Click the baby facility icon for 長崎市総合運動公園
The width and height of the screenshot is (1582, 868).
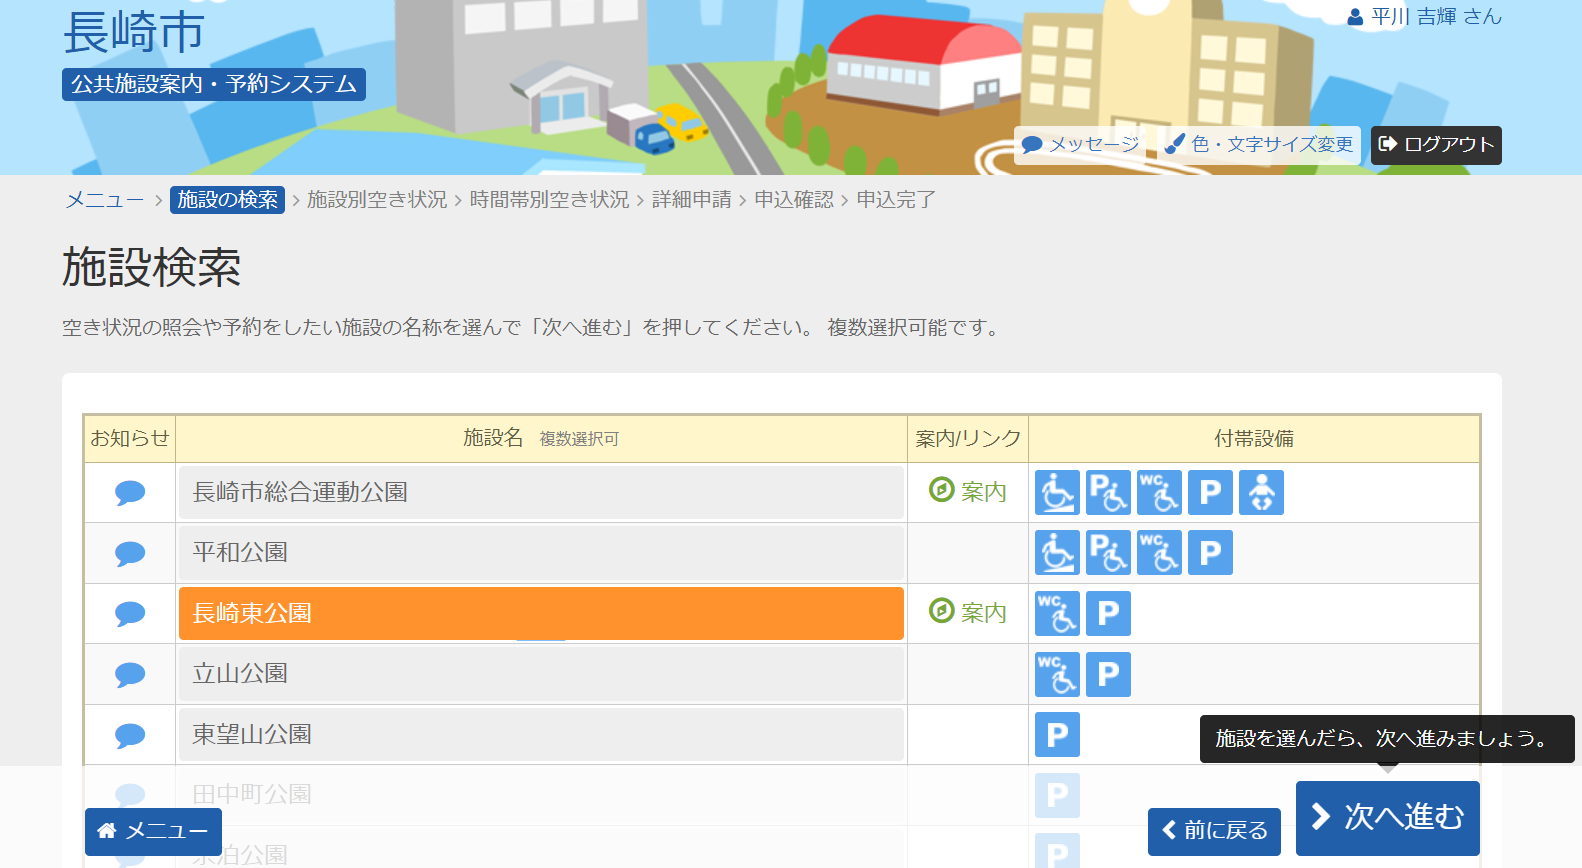(1261, 493)
